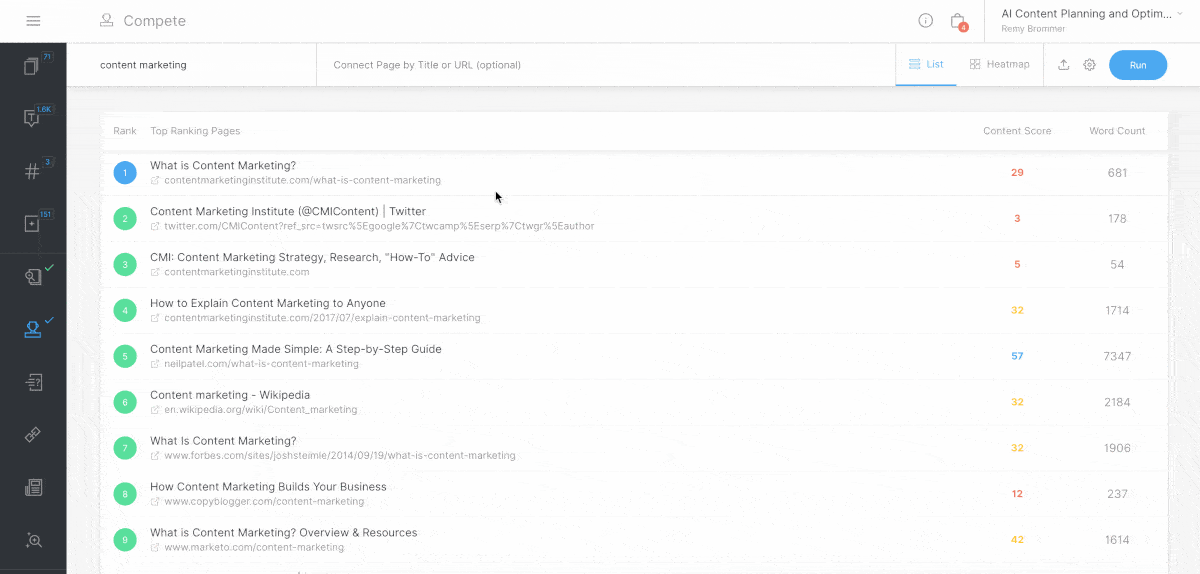Open the topics icon with 1.6K badge
Viewport: 1200px width, 574px height.
[x=32, y=118]
